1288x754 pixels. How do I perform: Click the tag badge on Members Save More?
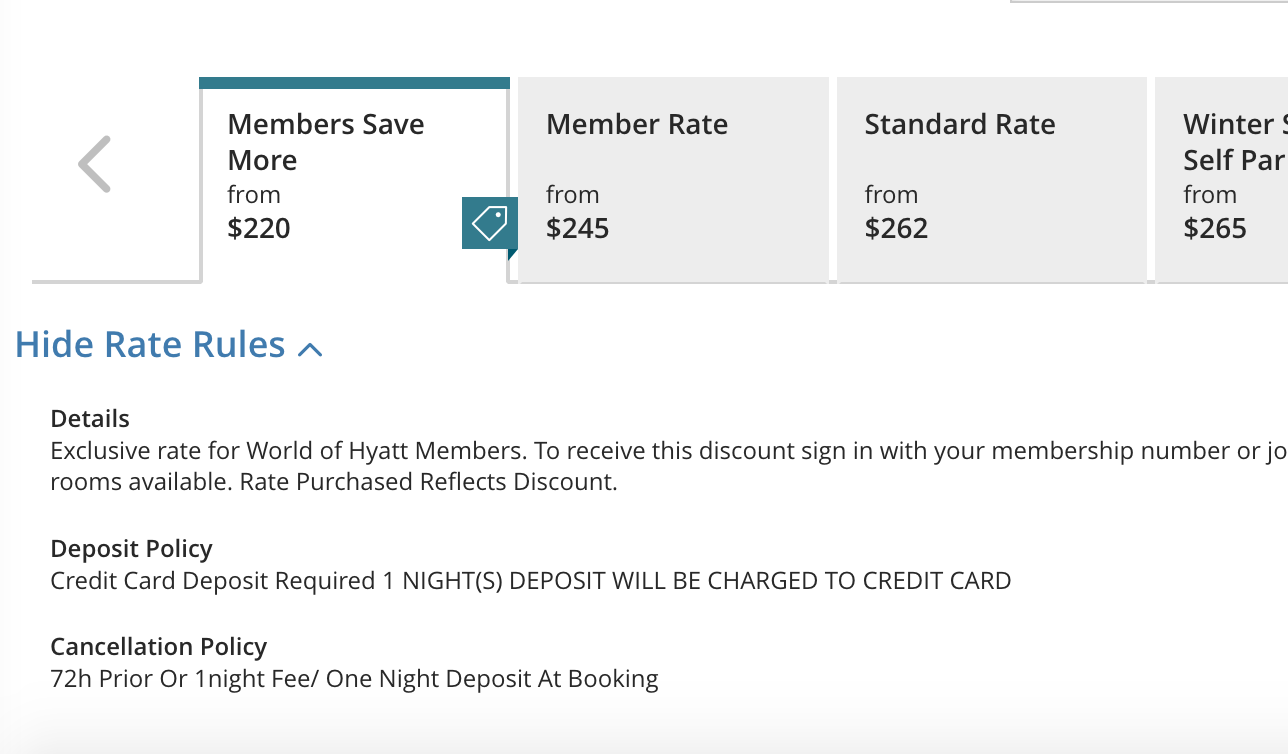(489, 222)
